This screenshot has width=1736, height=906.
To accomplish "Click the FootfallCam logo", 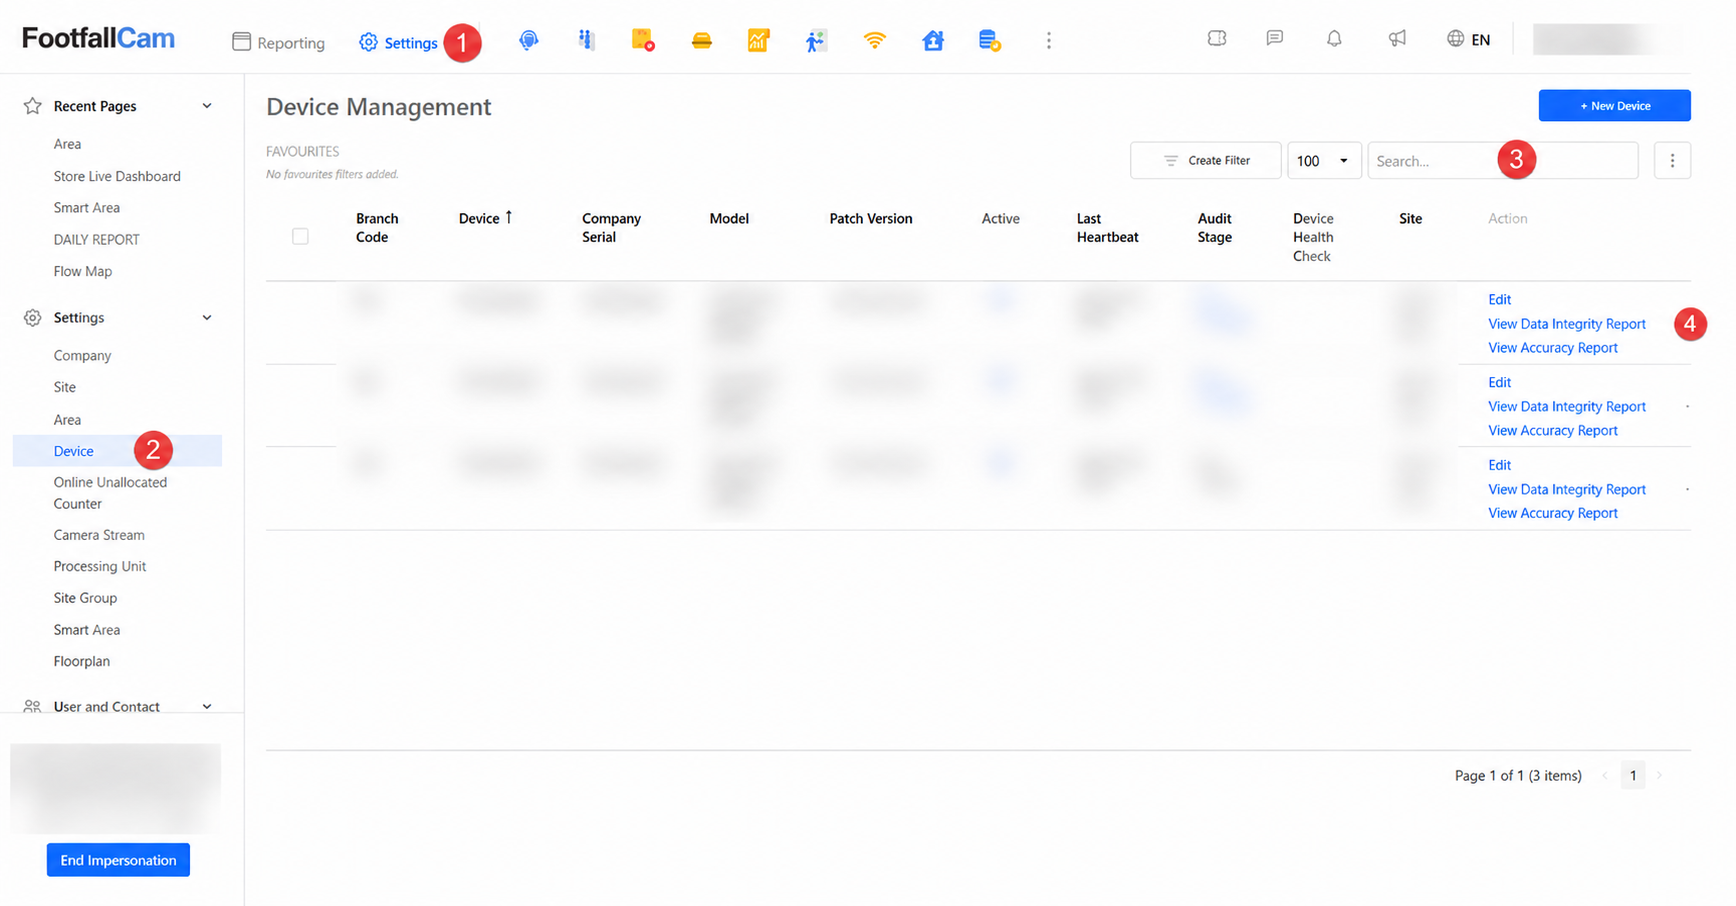I will point(98,38).
